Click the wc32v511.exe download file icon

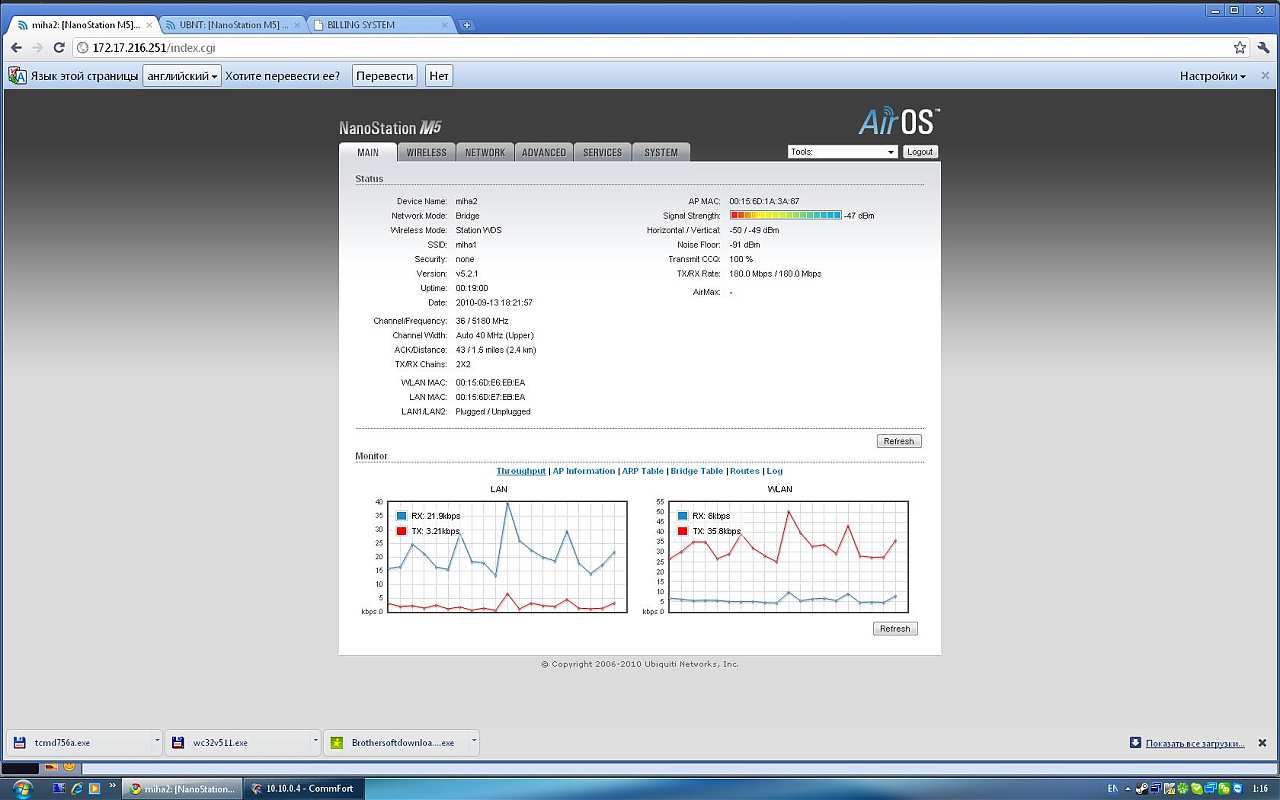(178, 743)
